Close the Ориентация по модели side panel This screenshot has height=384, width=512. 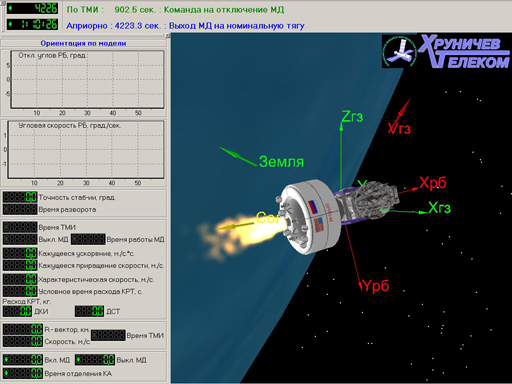pyautogui.click(x=168, y=36)
